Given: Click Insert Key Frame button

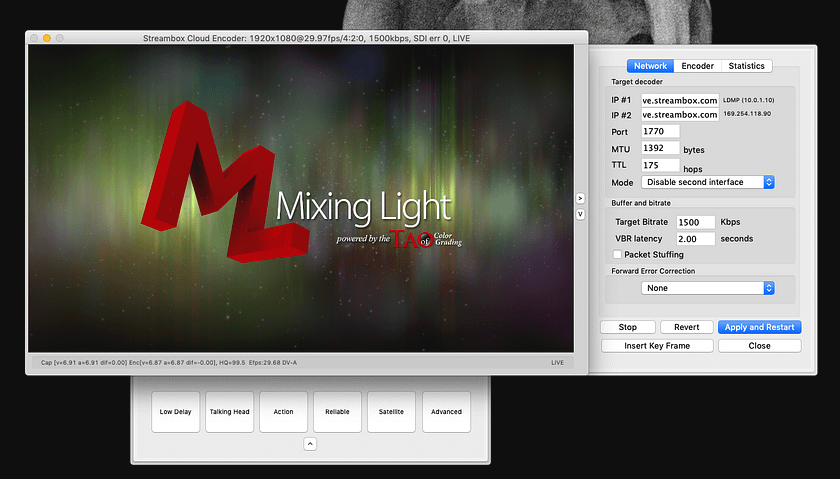Looking at the screenshot, I should 657,346.
